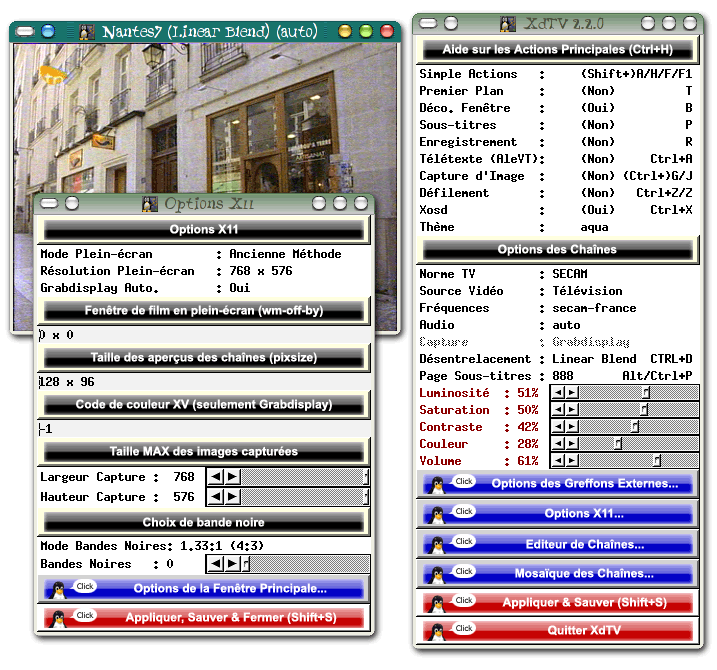Viewport: 717px width, 670px height.
Task: Increase Bandes Noires with right arrow
Action: click(232, 564)
